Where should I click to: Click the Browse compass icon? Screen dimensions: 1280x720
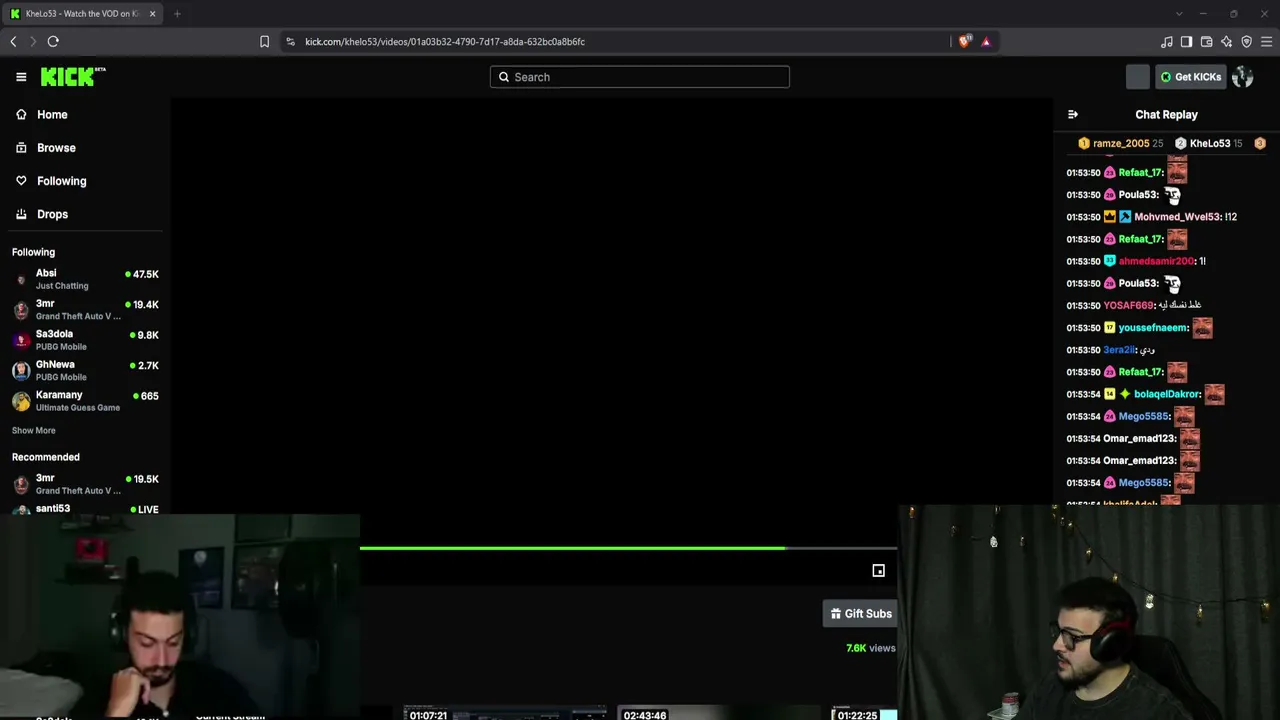(21, 148)
